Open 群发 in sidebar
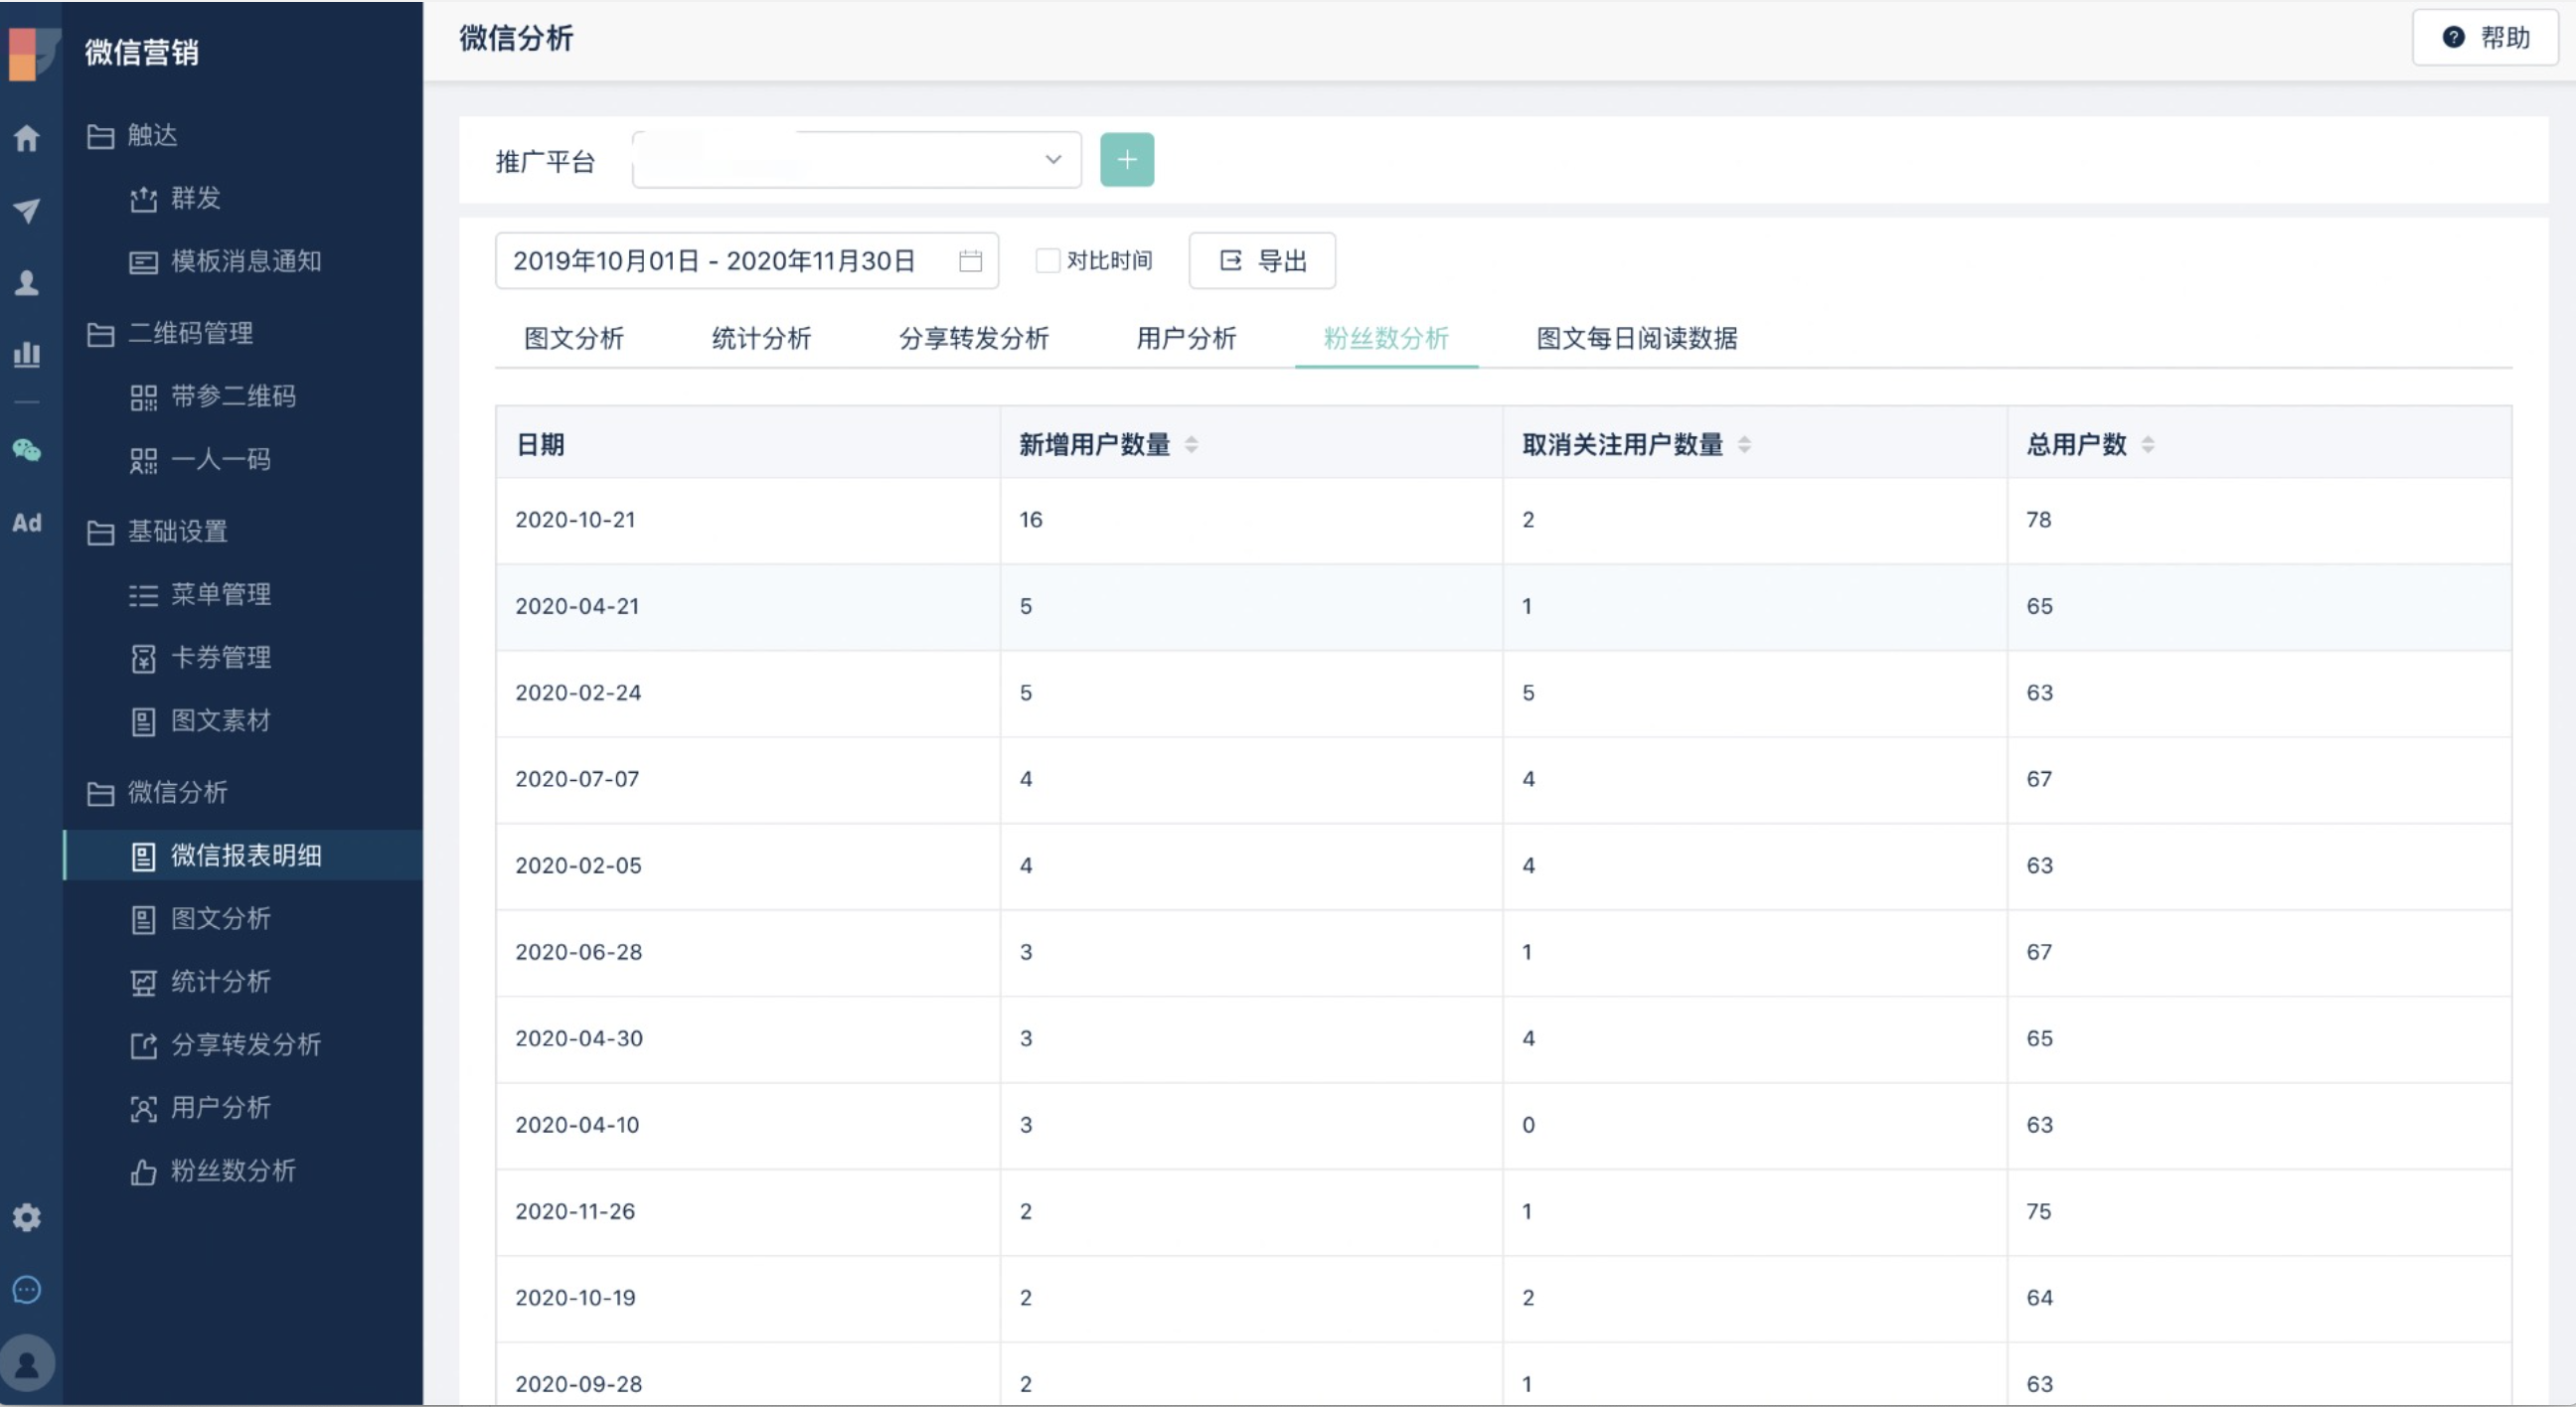2576x1407 pixels. 243,198
